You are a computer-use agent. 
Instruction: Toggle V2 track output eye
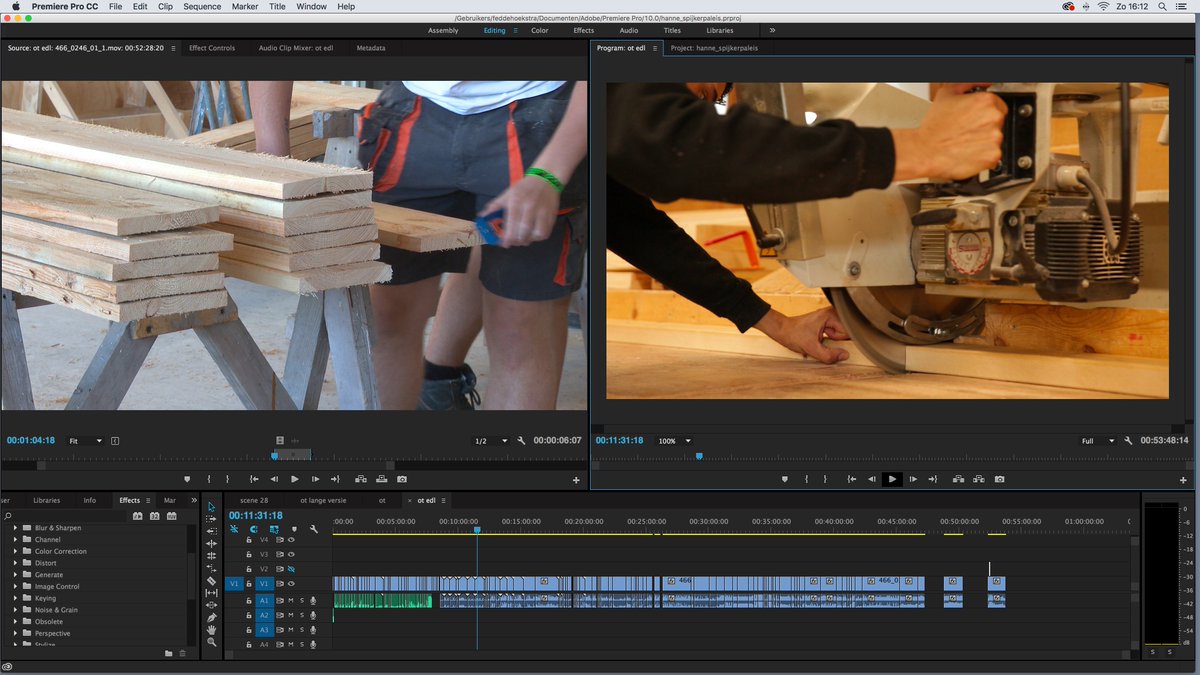pos(291,569)
